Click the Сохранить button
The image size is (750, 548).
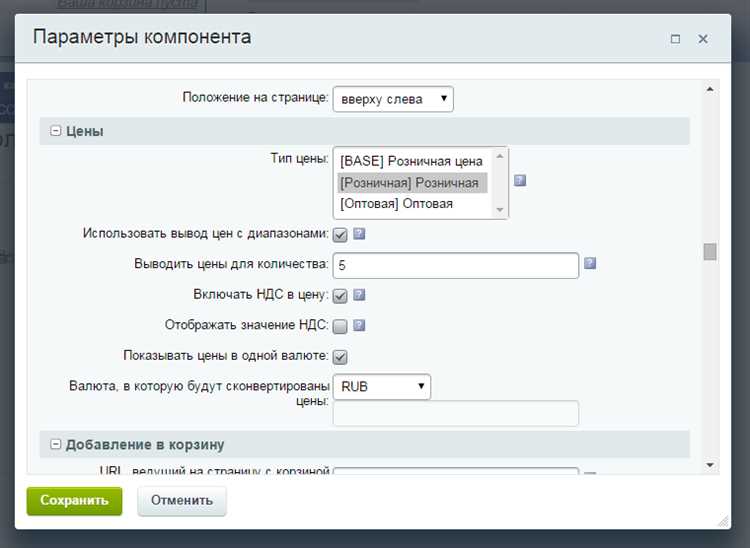click(x=74, y=501)
